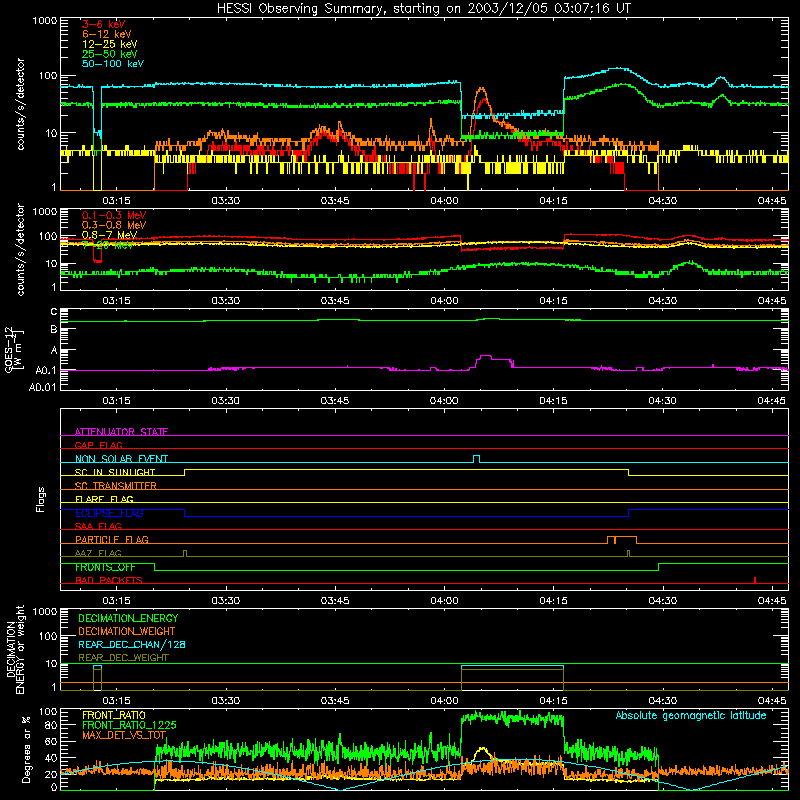Click the BAD_PACKETS red spike near 04:42
The width and height of the screenshot is (800, 800).
point(755,580)
